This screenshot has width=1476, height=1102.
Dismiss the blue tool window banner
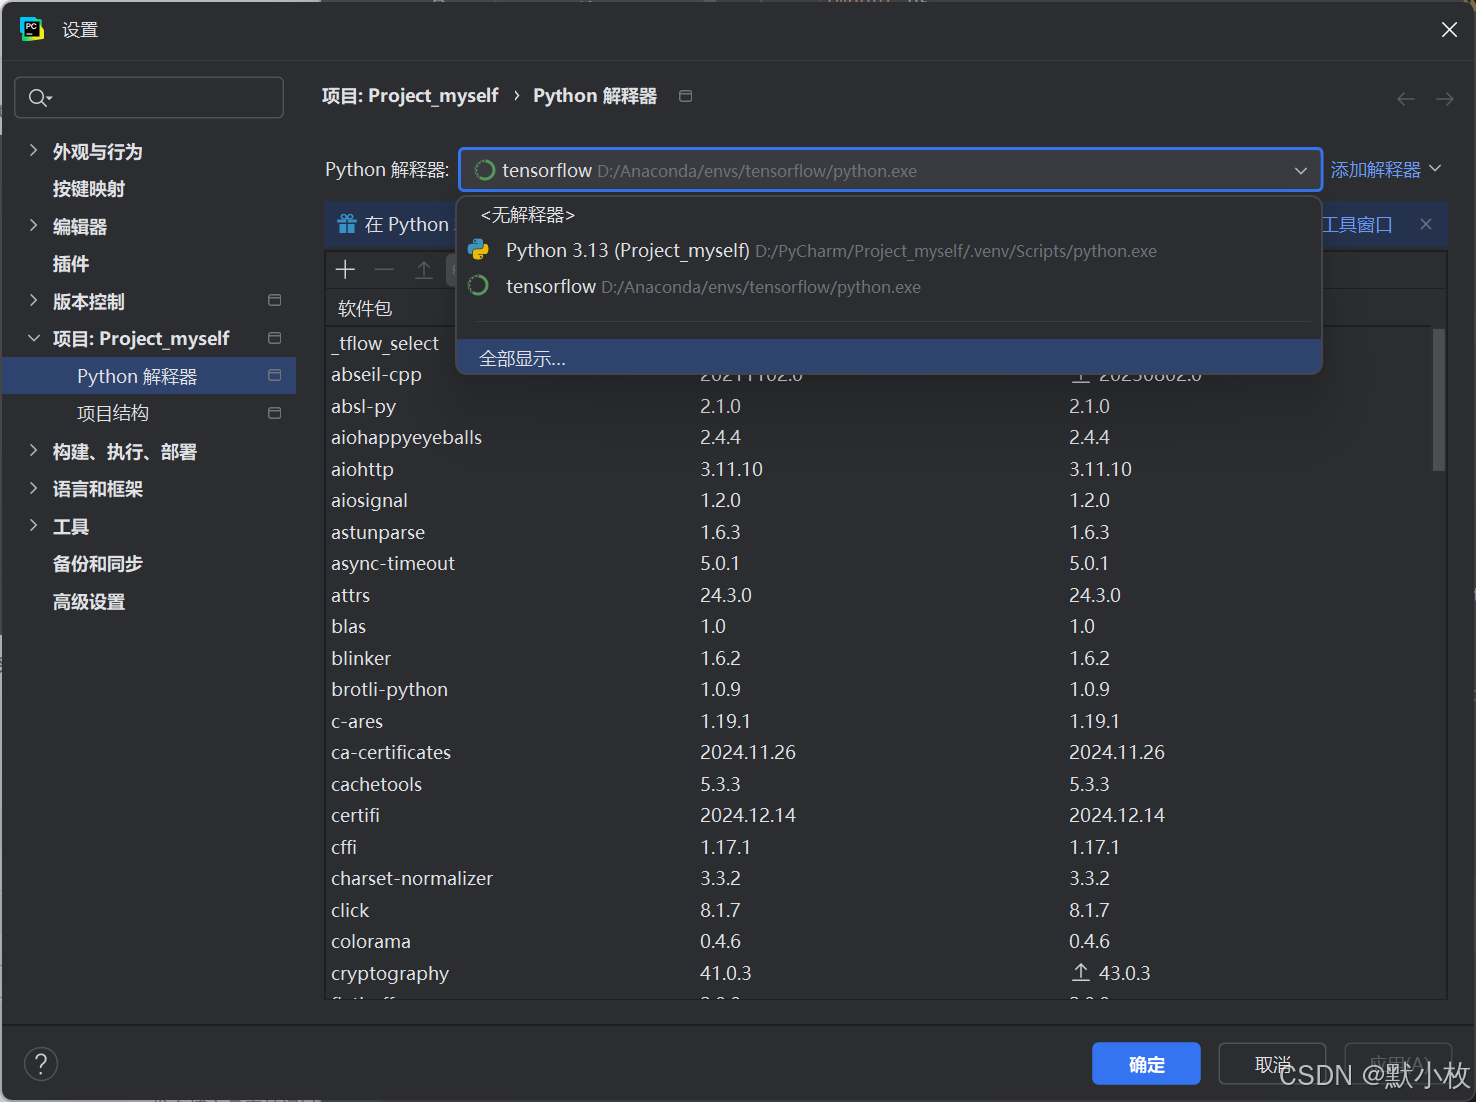[x=1426, y=224]
